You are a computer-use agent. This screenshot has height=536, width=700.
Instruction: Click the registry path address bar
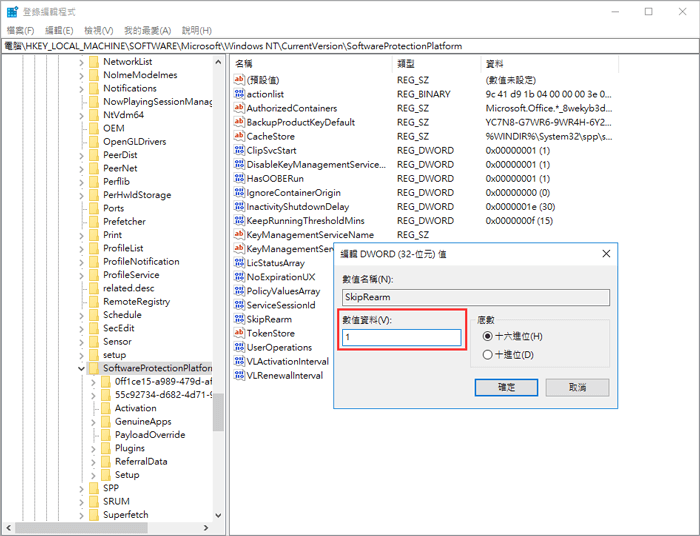tap(350, 46)
